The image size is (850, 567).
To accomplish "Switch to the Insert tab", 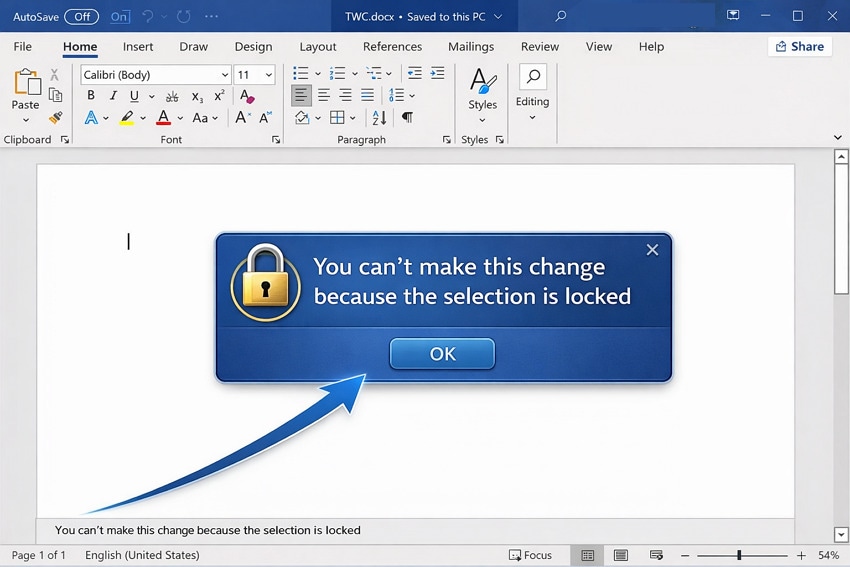I will click(138, 47).
